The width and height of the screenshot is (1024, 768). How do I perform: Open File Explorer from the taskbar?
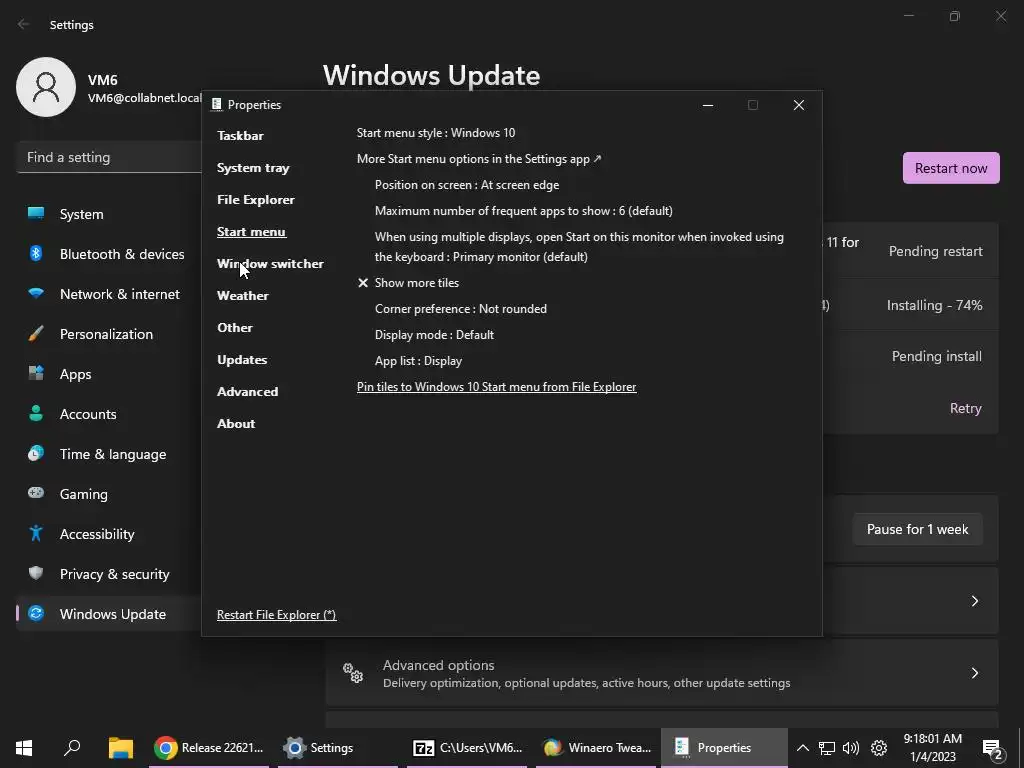pos(121,748)
